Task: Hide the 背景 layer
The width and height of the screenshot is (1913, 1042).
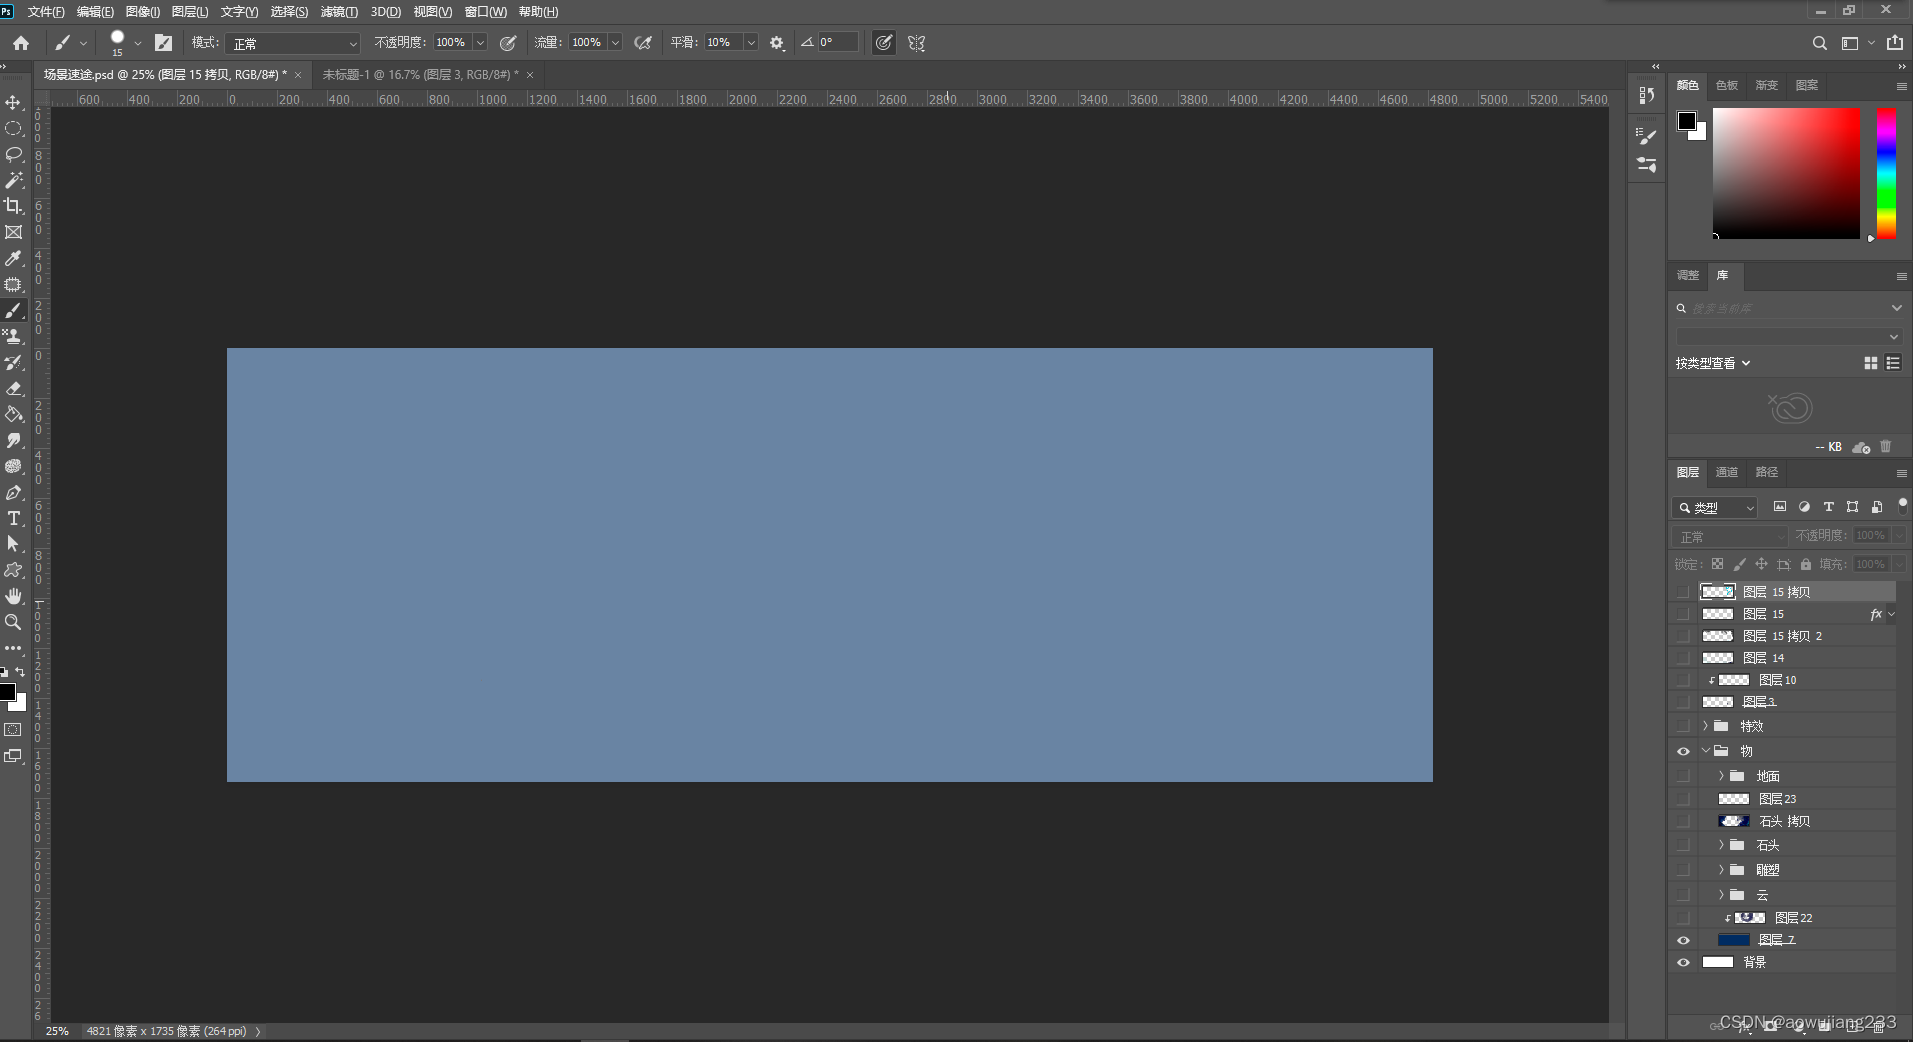Action: [1683, 962]
